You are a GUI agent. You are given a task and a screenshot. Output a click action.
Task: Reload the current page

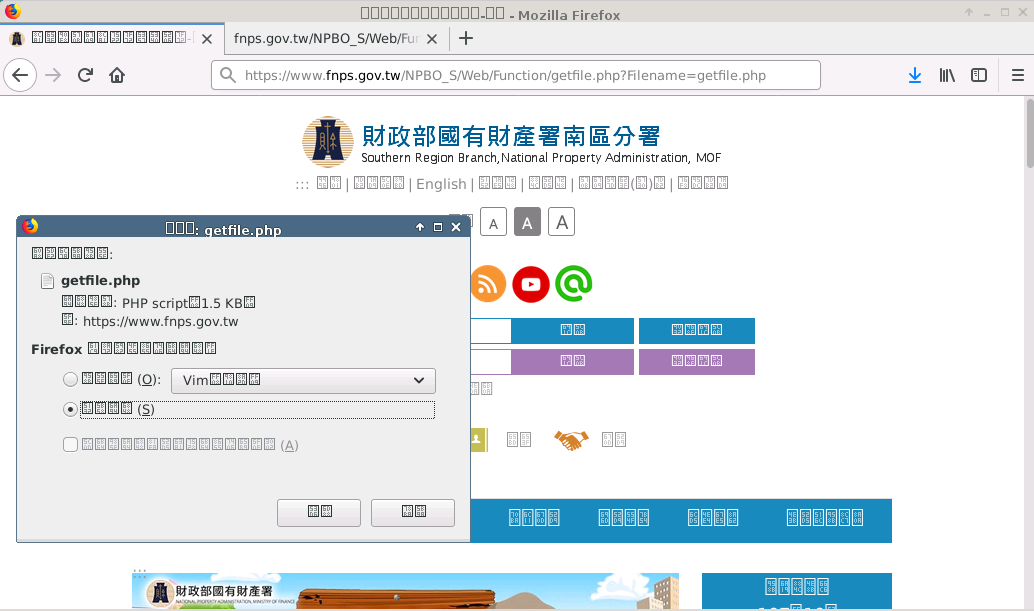[85, 75]
